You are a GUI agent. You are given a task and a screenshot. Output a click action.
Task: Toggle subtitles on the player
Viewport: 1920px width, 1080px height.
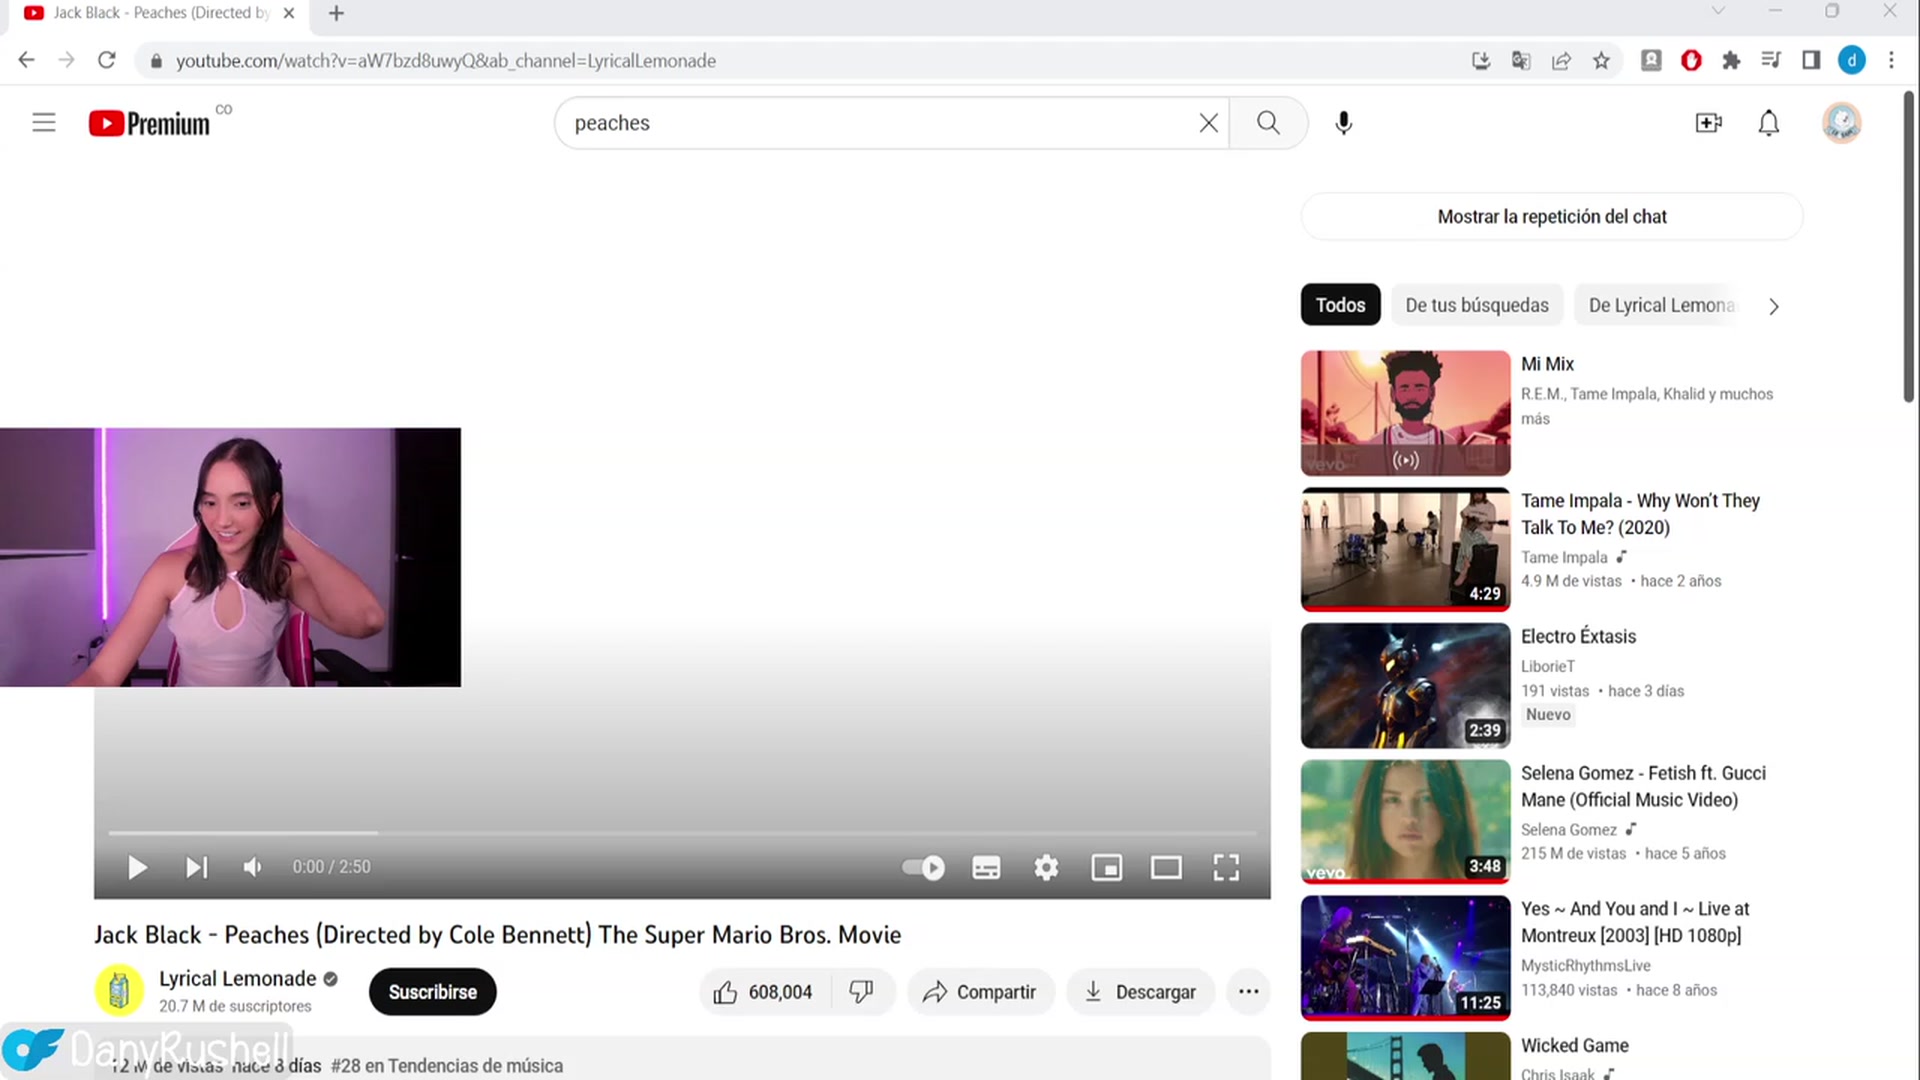(986, 867)
